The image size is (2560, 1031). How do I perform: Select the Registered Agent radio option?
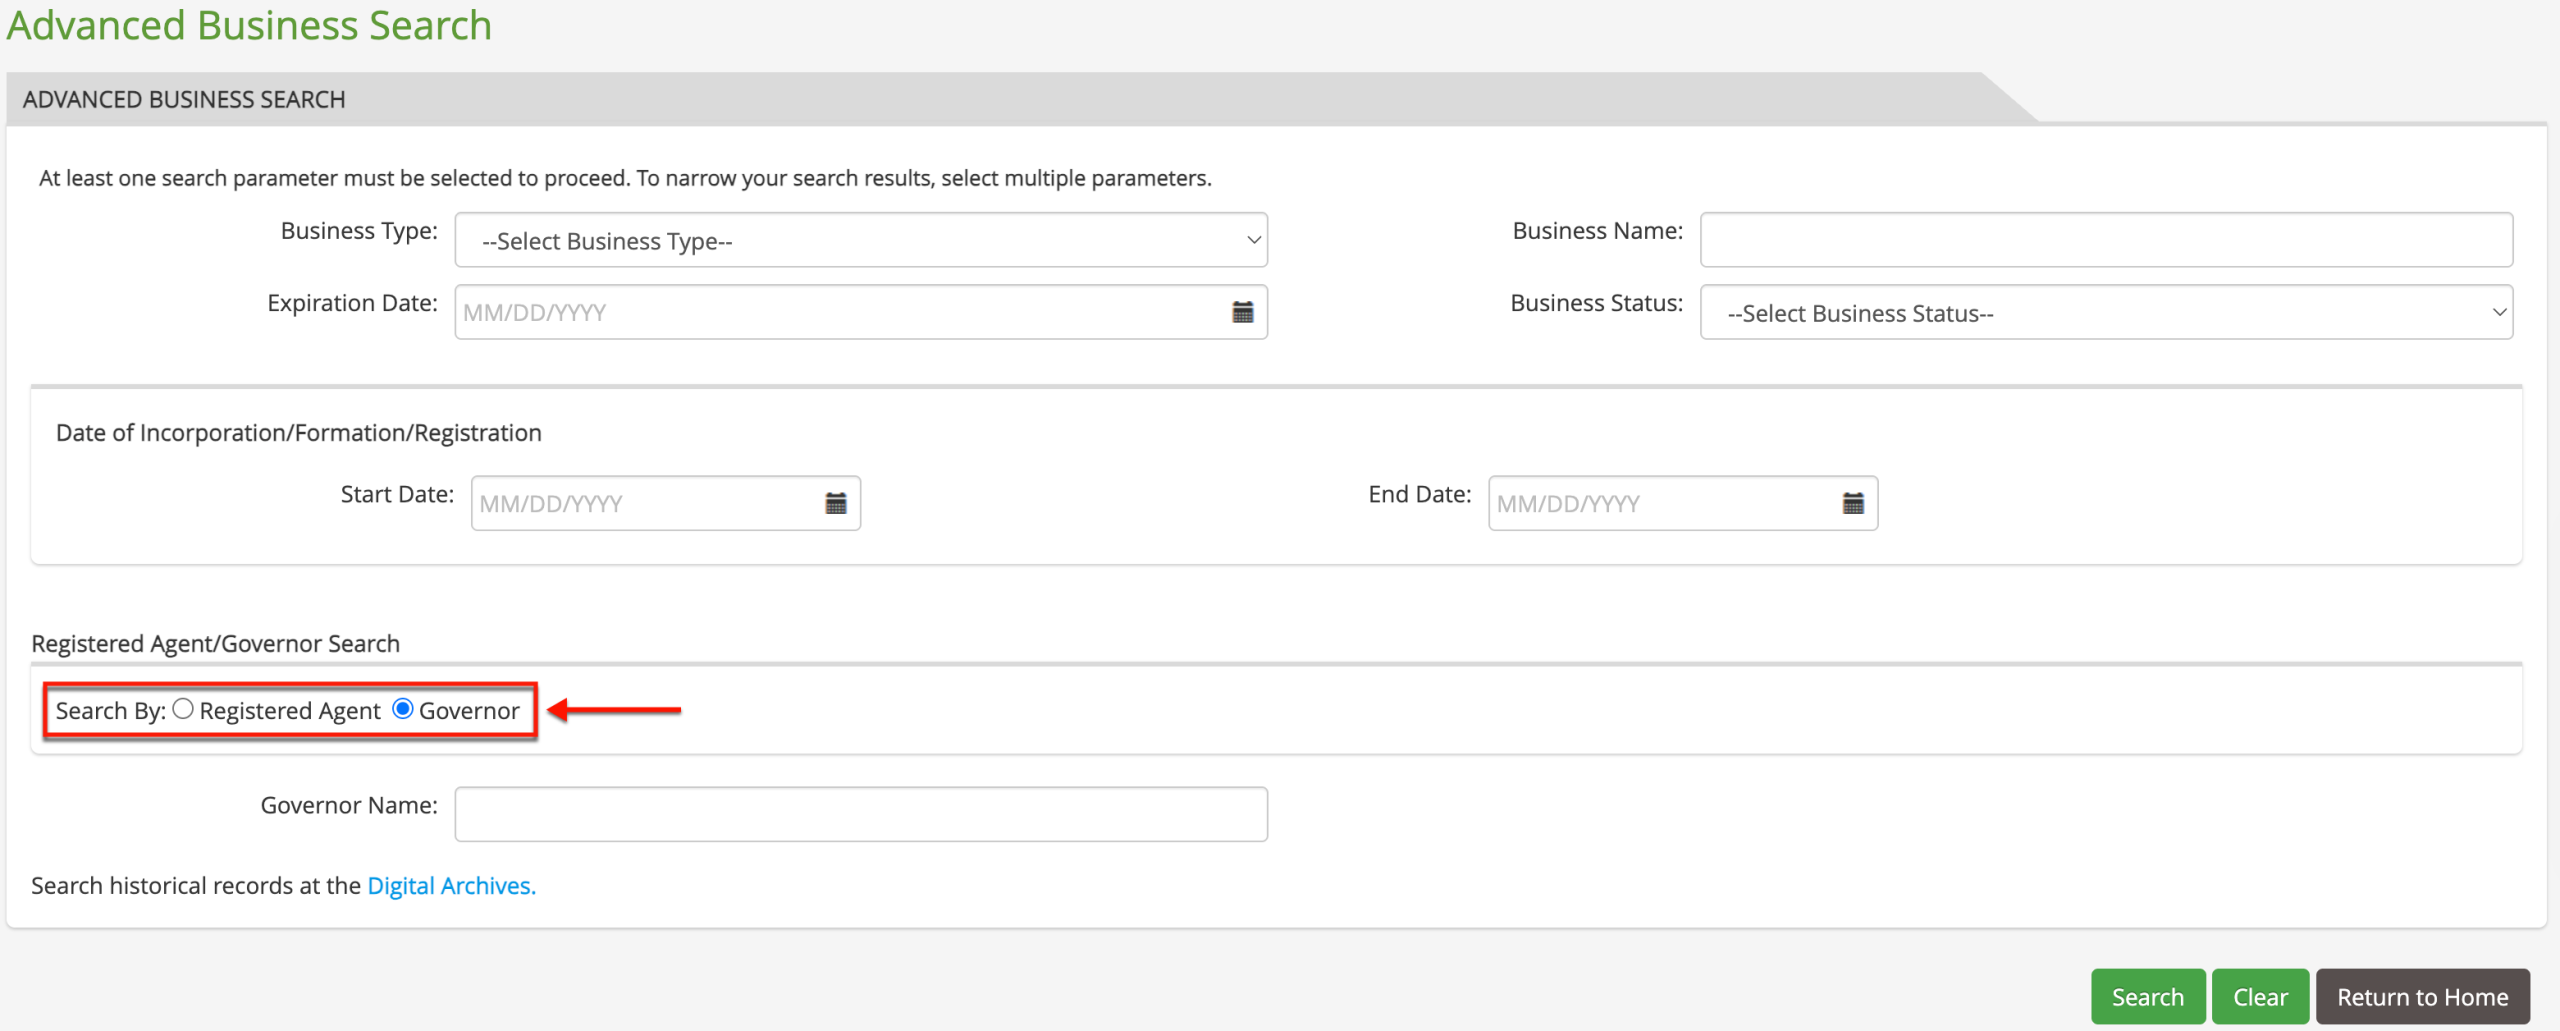pos(183,709)
